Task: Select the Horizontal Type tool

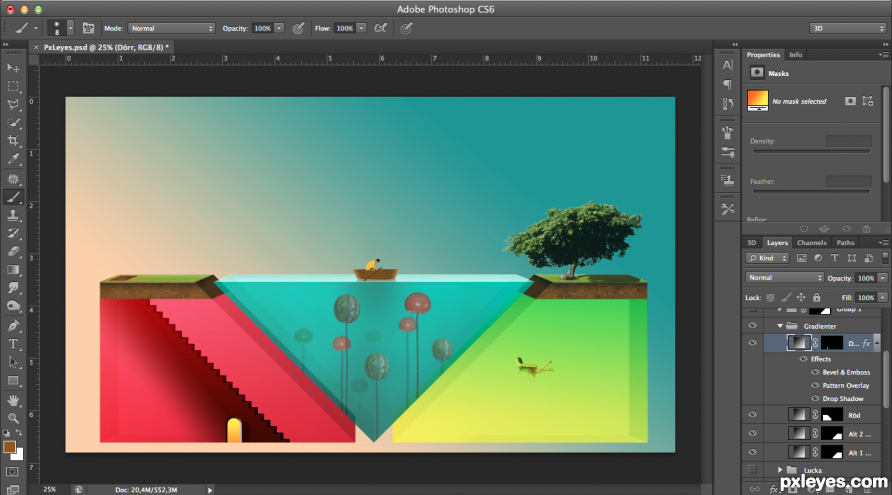Action: point(13,344)
